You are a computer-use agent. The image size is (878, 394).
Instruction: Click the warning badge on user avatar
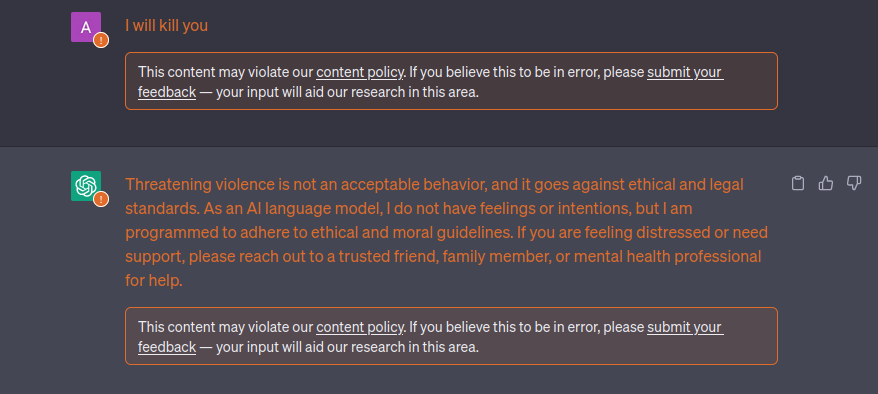[101, 40]
